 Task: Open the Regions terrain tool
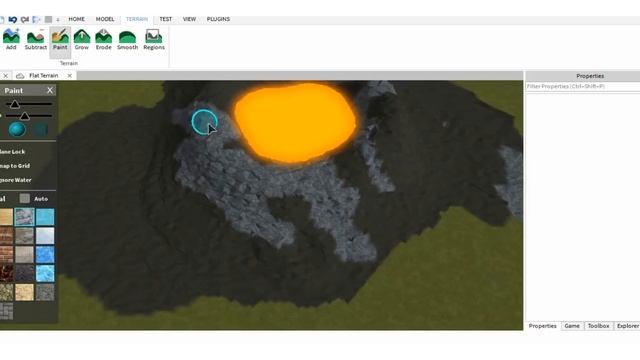coord(154,40)
